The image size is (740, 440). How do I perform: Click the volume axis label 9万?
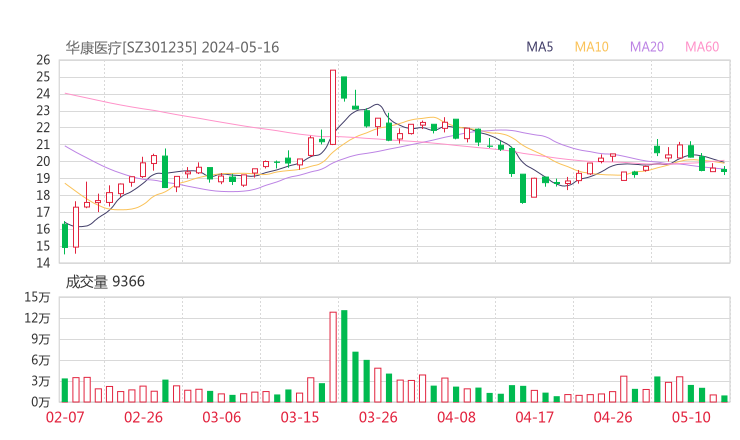pyautogui.click(x=41, y=339)
